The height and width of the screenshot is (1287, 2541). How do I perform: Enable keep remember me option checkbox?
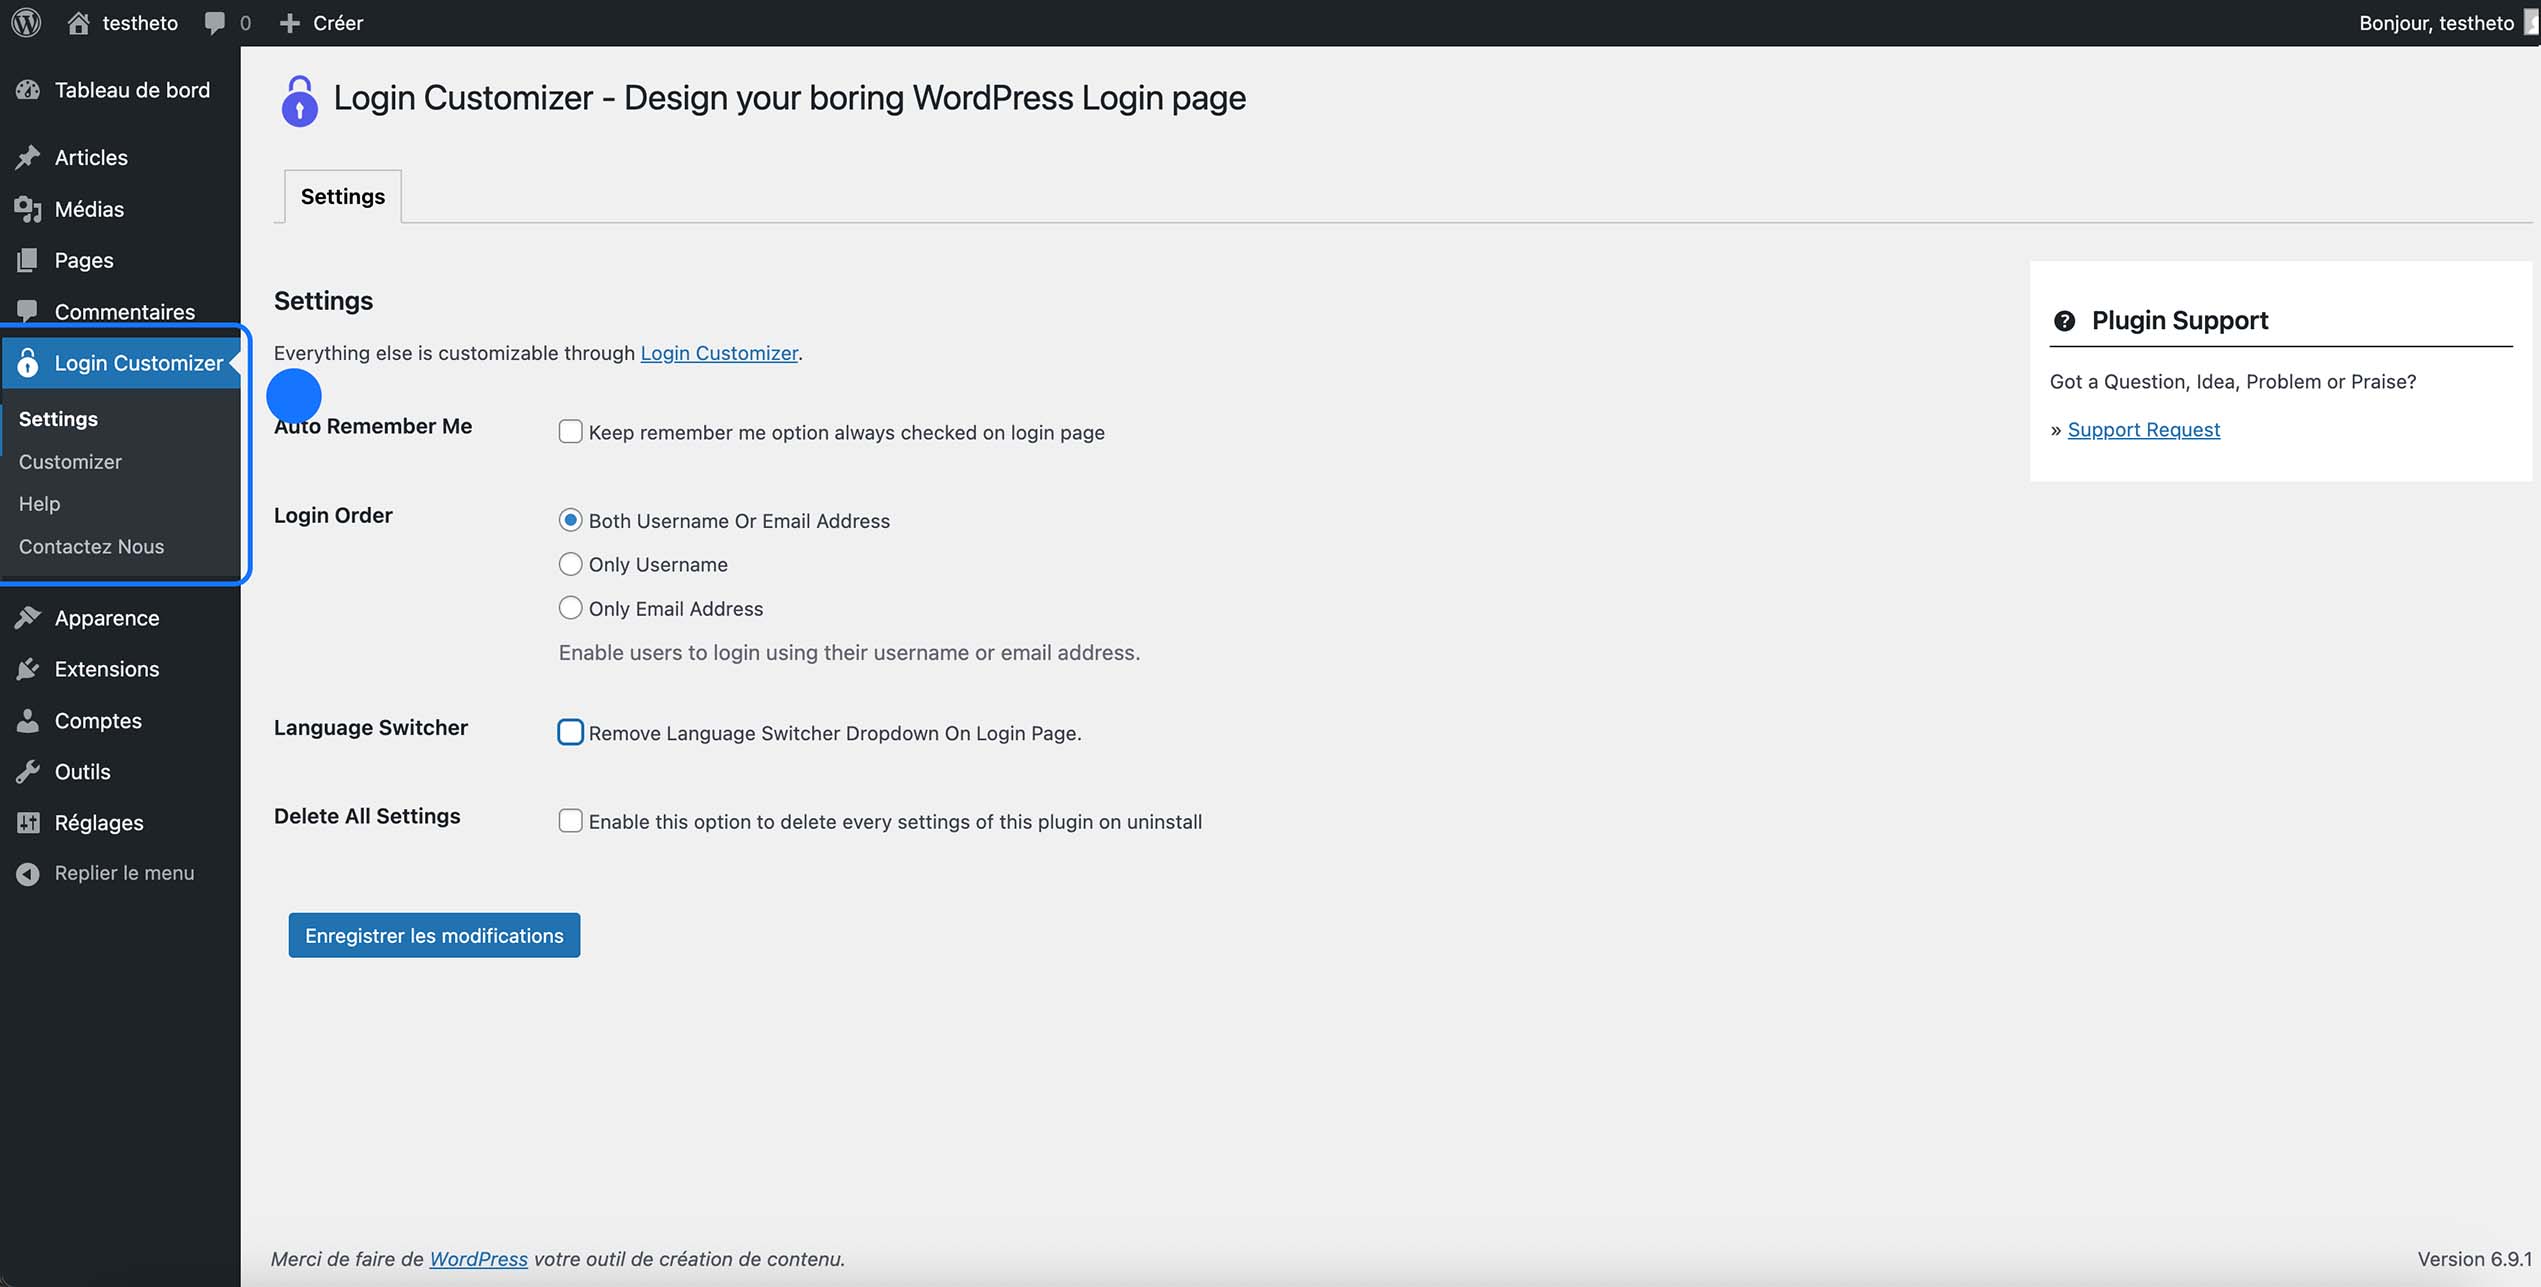coord(570,431)
